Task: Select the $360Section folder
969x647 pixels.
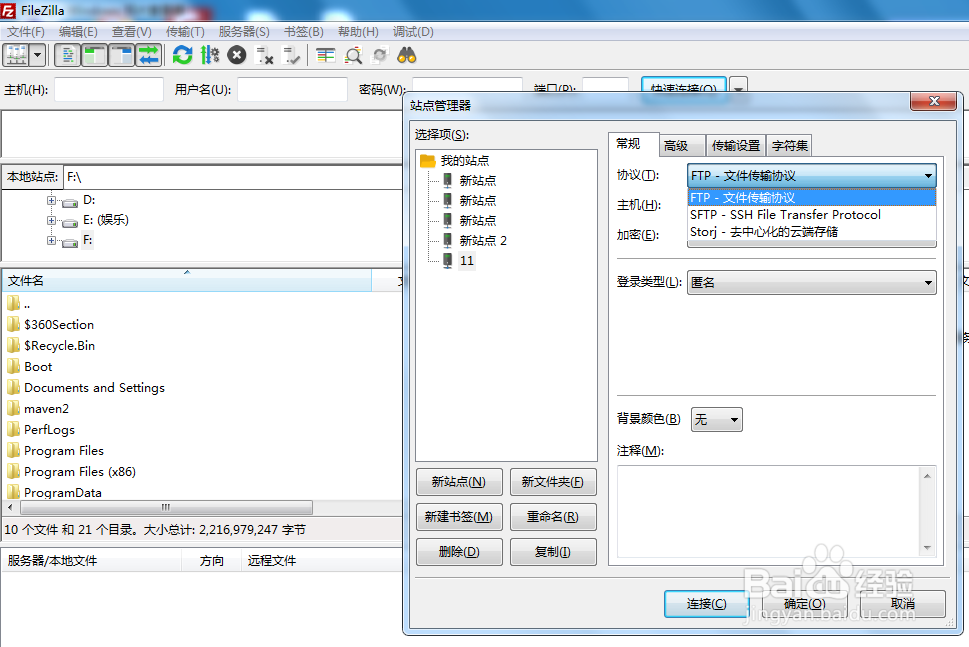Action: pos(59,324)
